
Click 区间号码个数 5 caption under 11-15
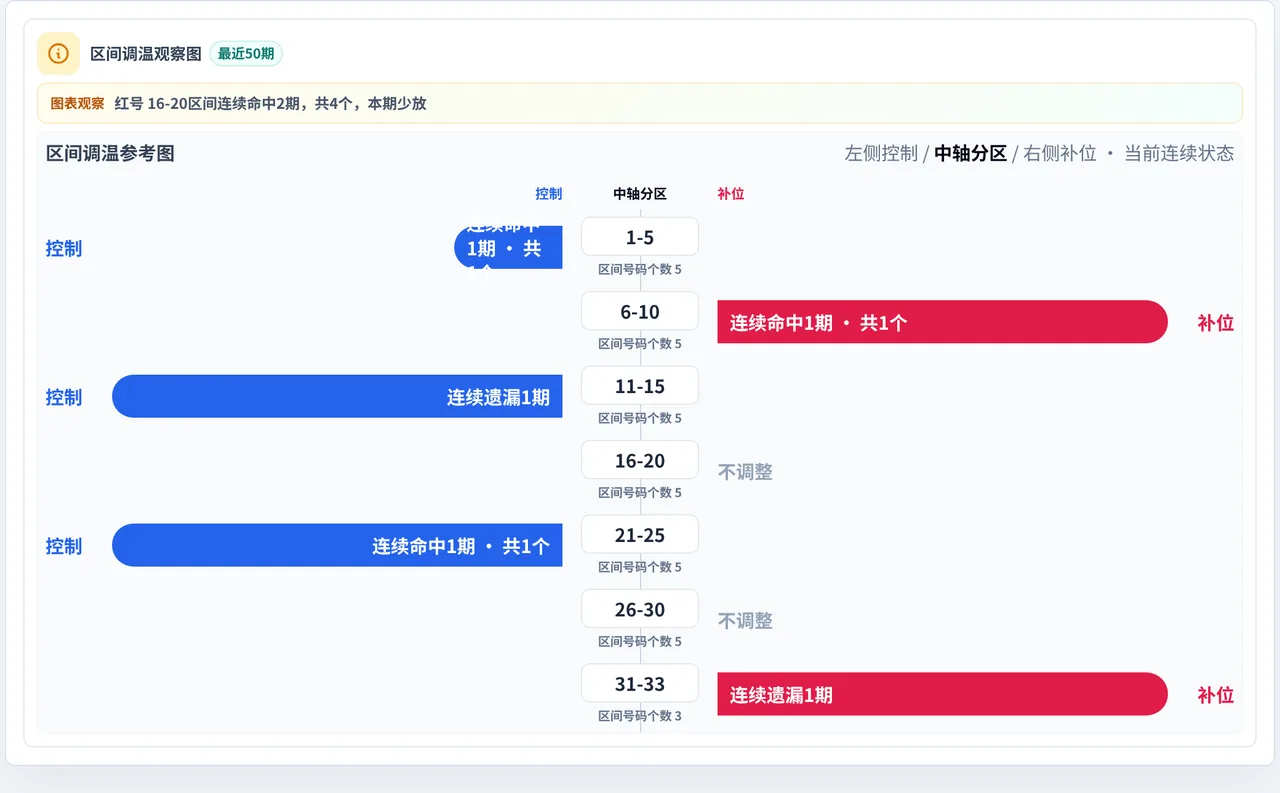pyautogui.click(x=640, y=418)
